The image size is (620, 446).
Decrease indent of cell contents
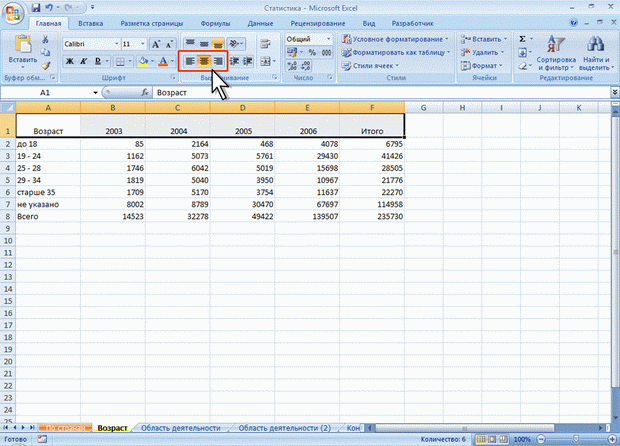point(234,61)
